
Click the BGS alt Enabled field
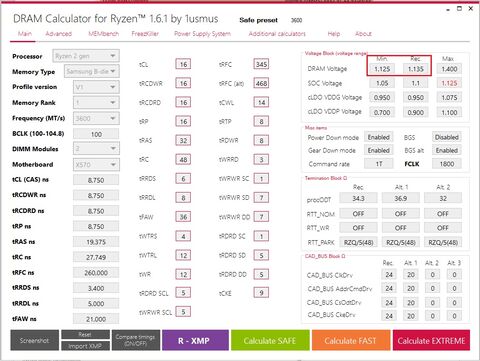click(x=447, y=150)
